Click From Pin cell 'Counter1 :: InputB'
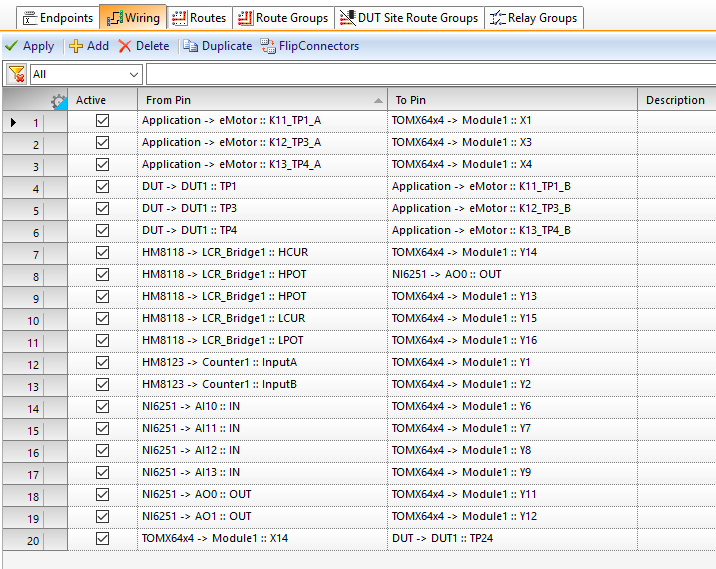716x569 pixels. 262,385
